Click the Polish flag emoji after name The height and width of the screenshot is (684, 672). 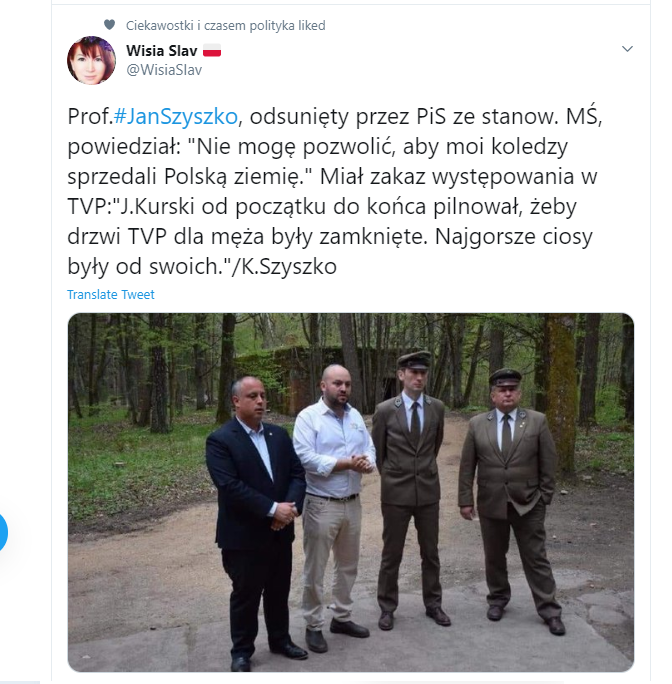[x=212, y=51]
